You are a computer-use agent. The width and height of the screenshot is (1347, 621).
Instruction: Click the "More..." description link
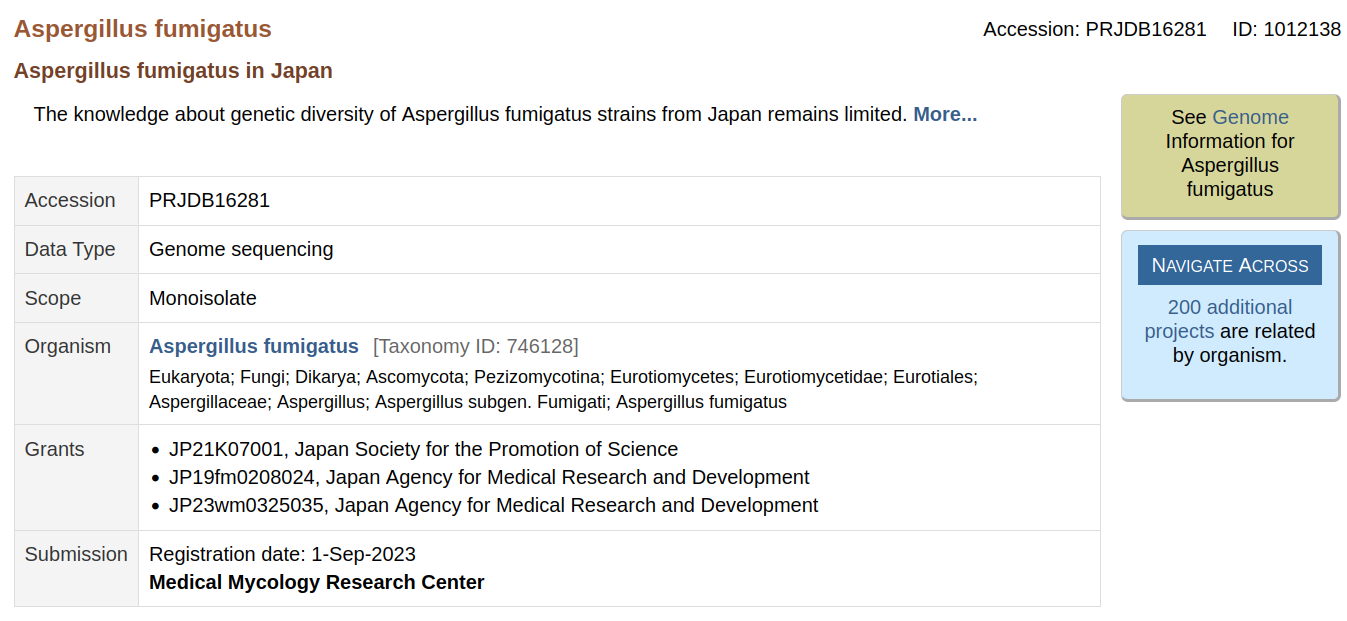click(x=944, y=115)
